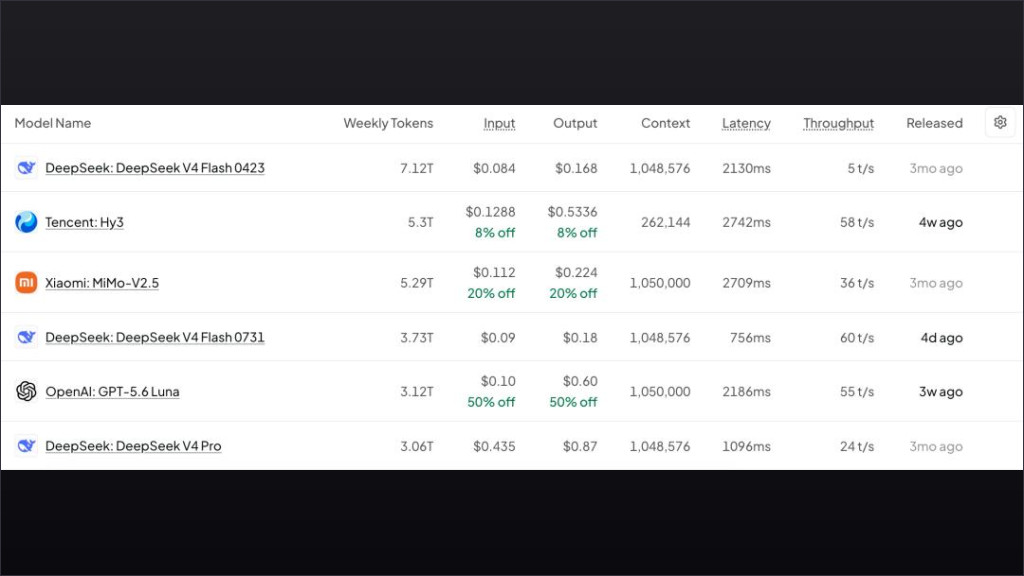Click the 8% off input discount for Hy3
The width and height of the screenshot is (1024, 576).
(495, 232)
